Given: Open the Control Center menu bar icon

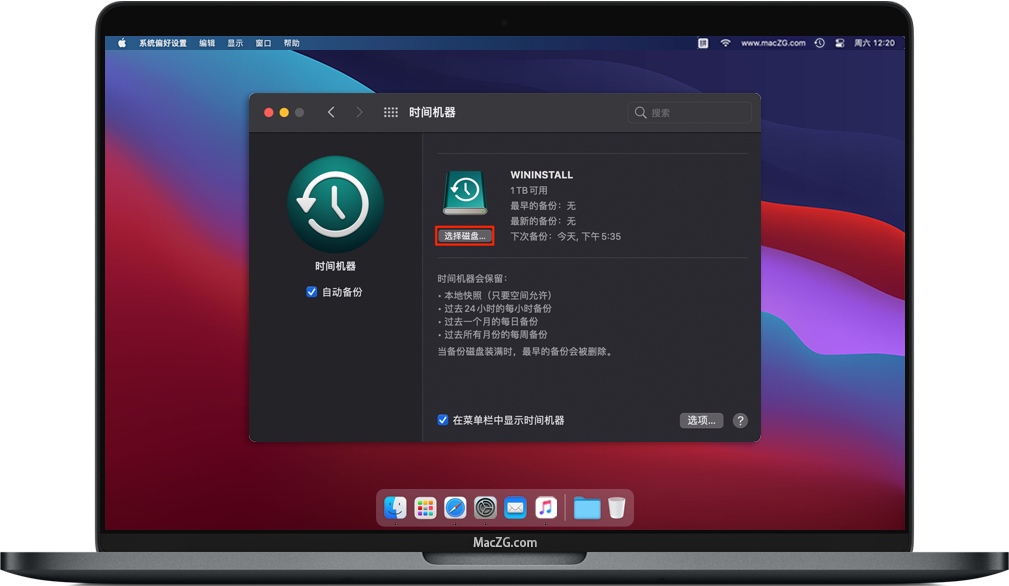Looking at the screenshot, I should [x=840, y=44].
